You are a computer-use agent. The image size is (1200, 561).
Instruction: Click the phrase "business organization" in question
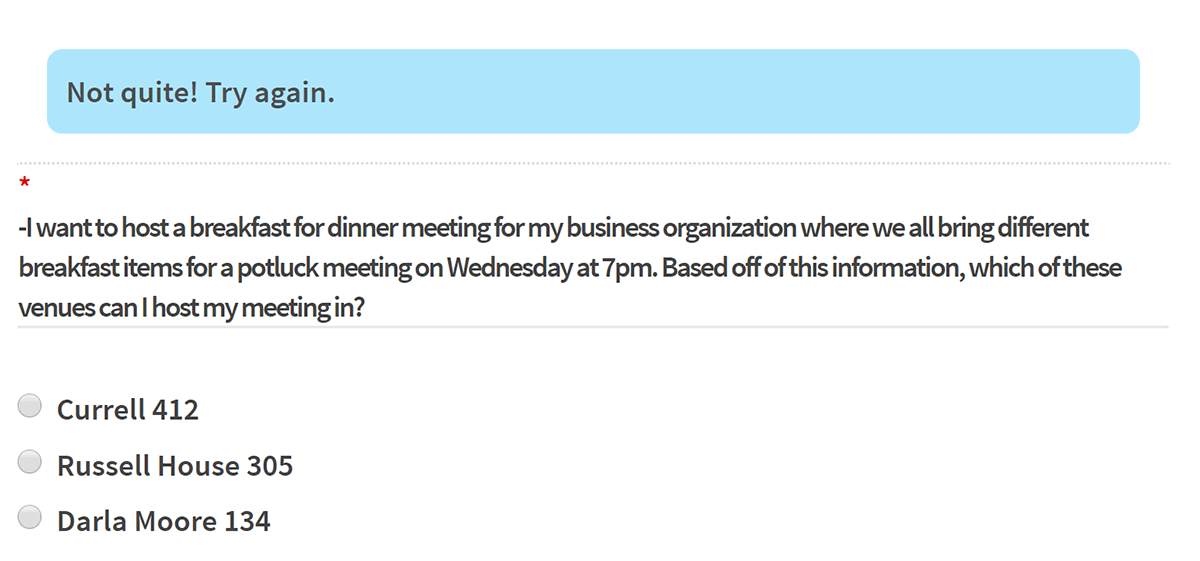pyautogui.click(x=681, y=228)
